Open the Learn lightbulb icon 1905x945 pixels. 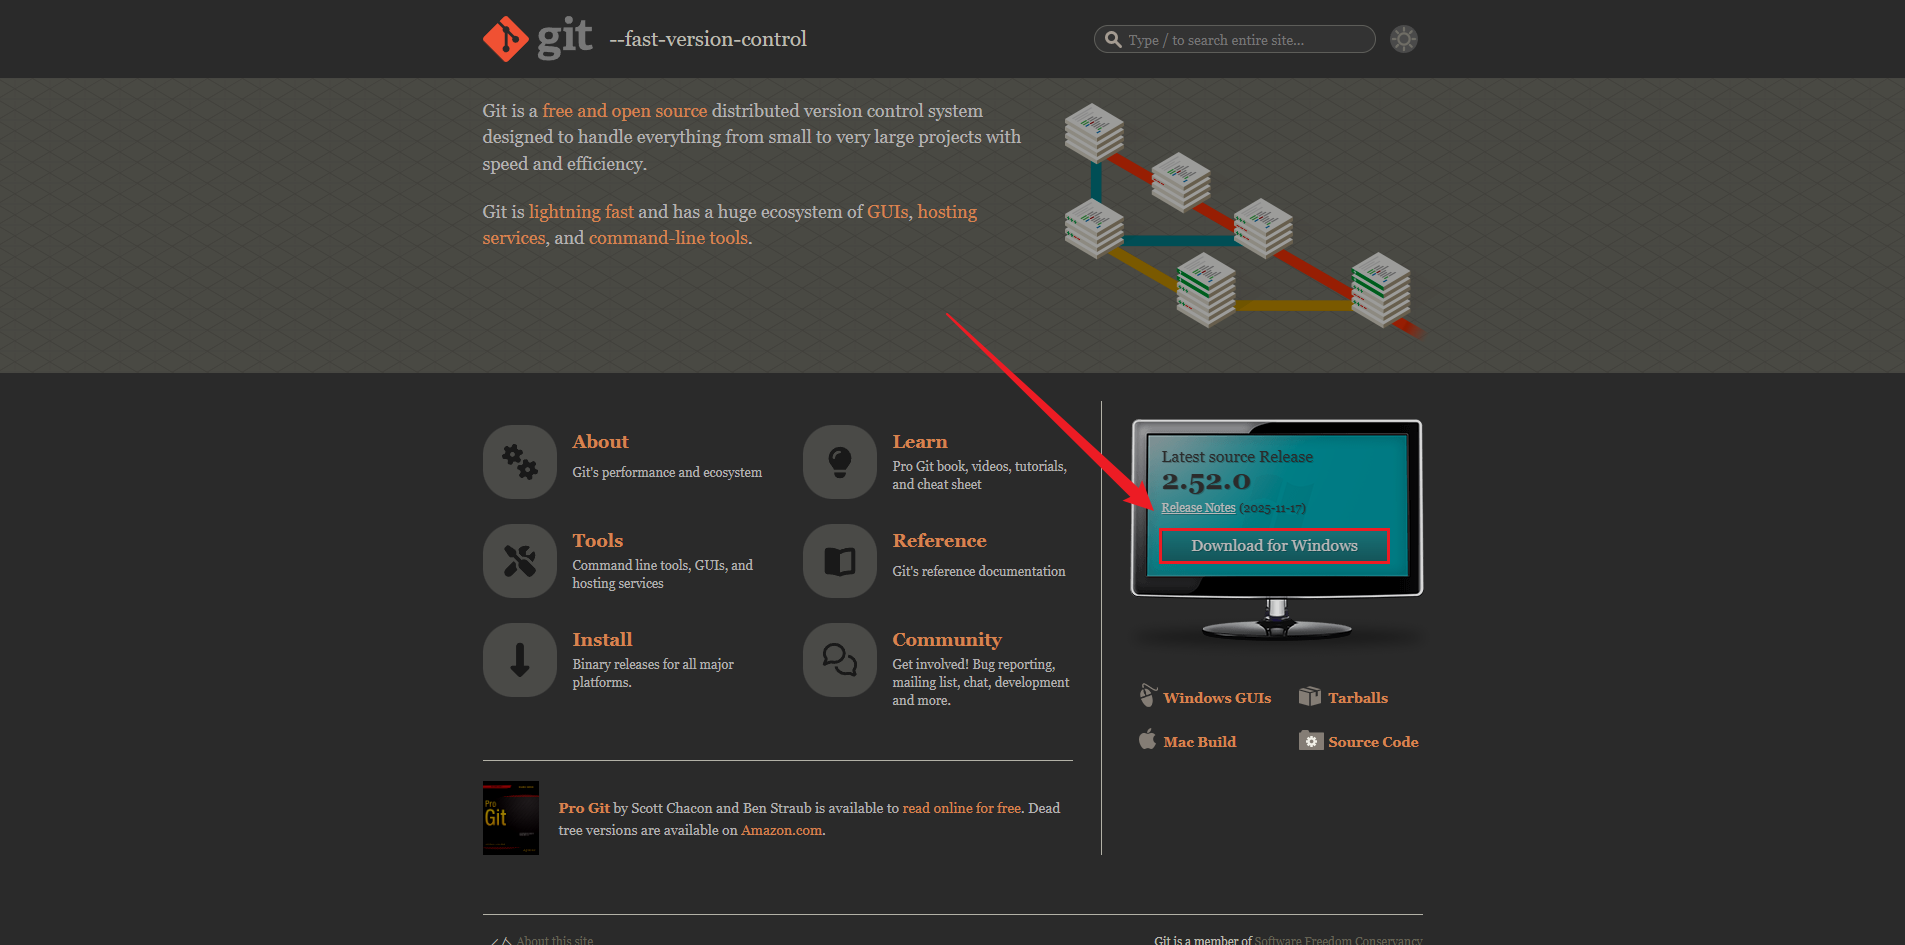click(840, 462)
